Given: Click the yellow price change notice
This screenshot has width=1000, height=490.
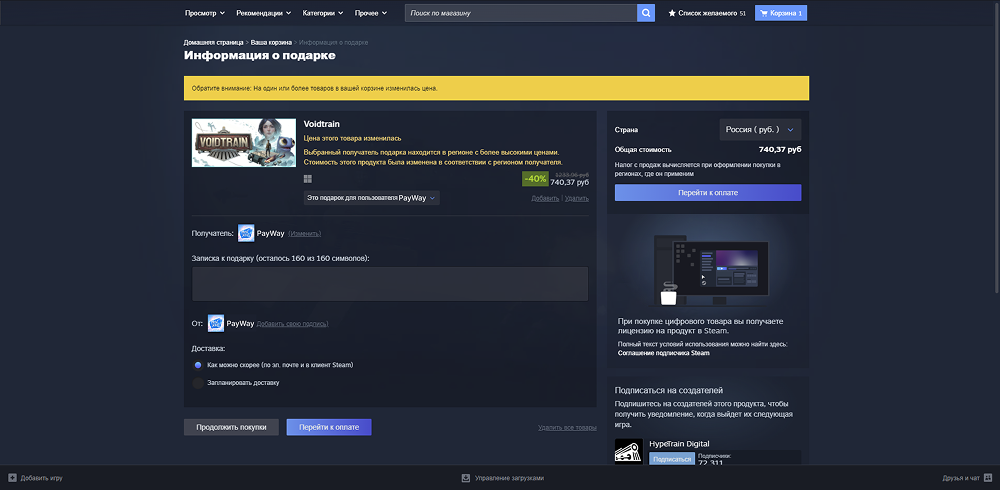Looking at the screenshot, I should 496,88.
